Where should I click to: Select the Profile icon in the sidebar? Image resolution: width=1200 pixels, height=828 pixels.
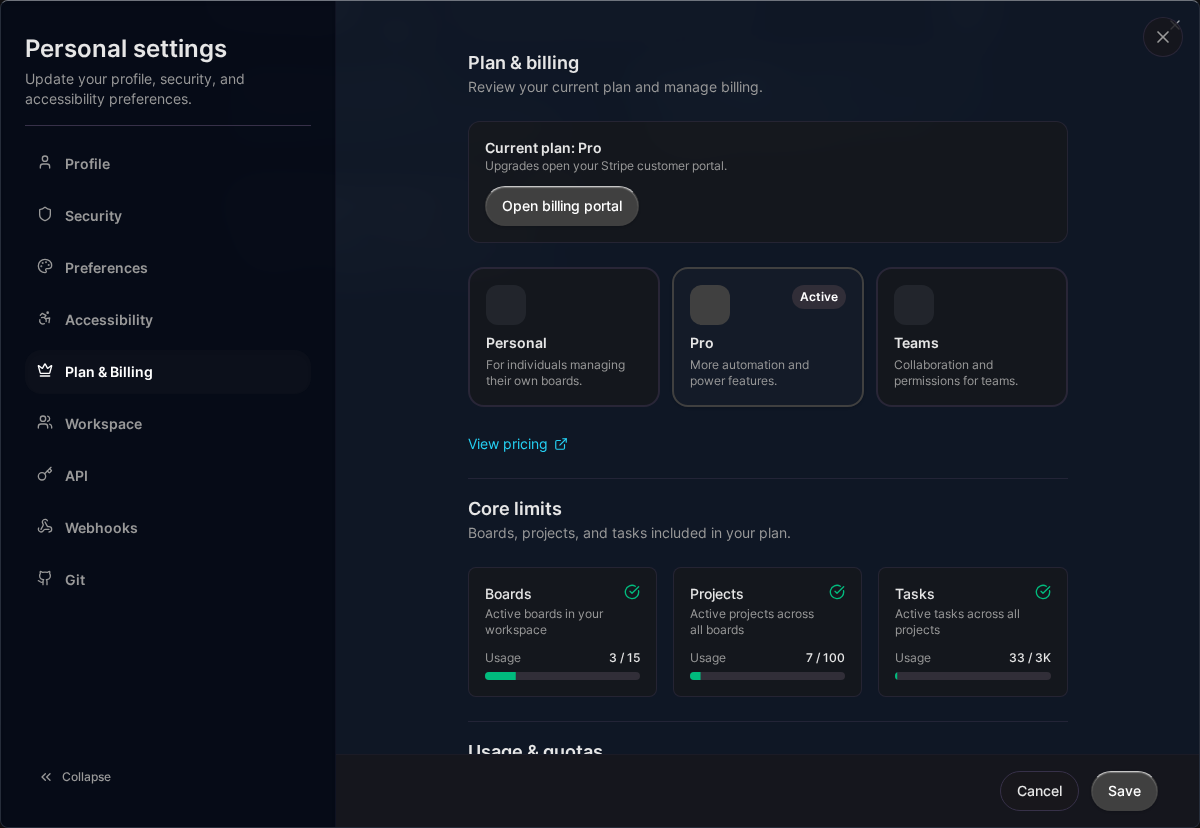pos(44,163)
